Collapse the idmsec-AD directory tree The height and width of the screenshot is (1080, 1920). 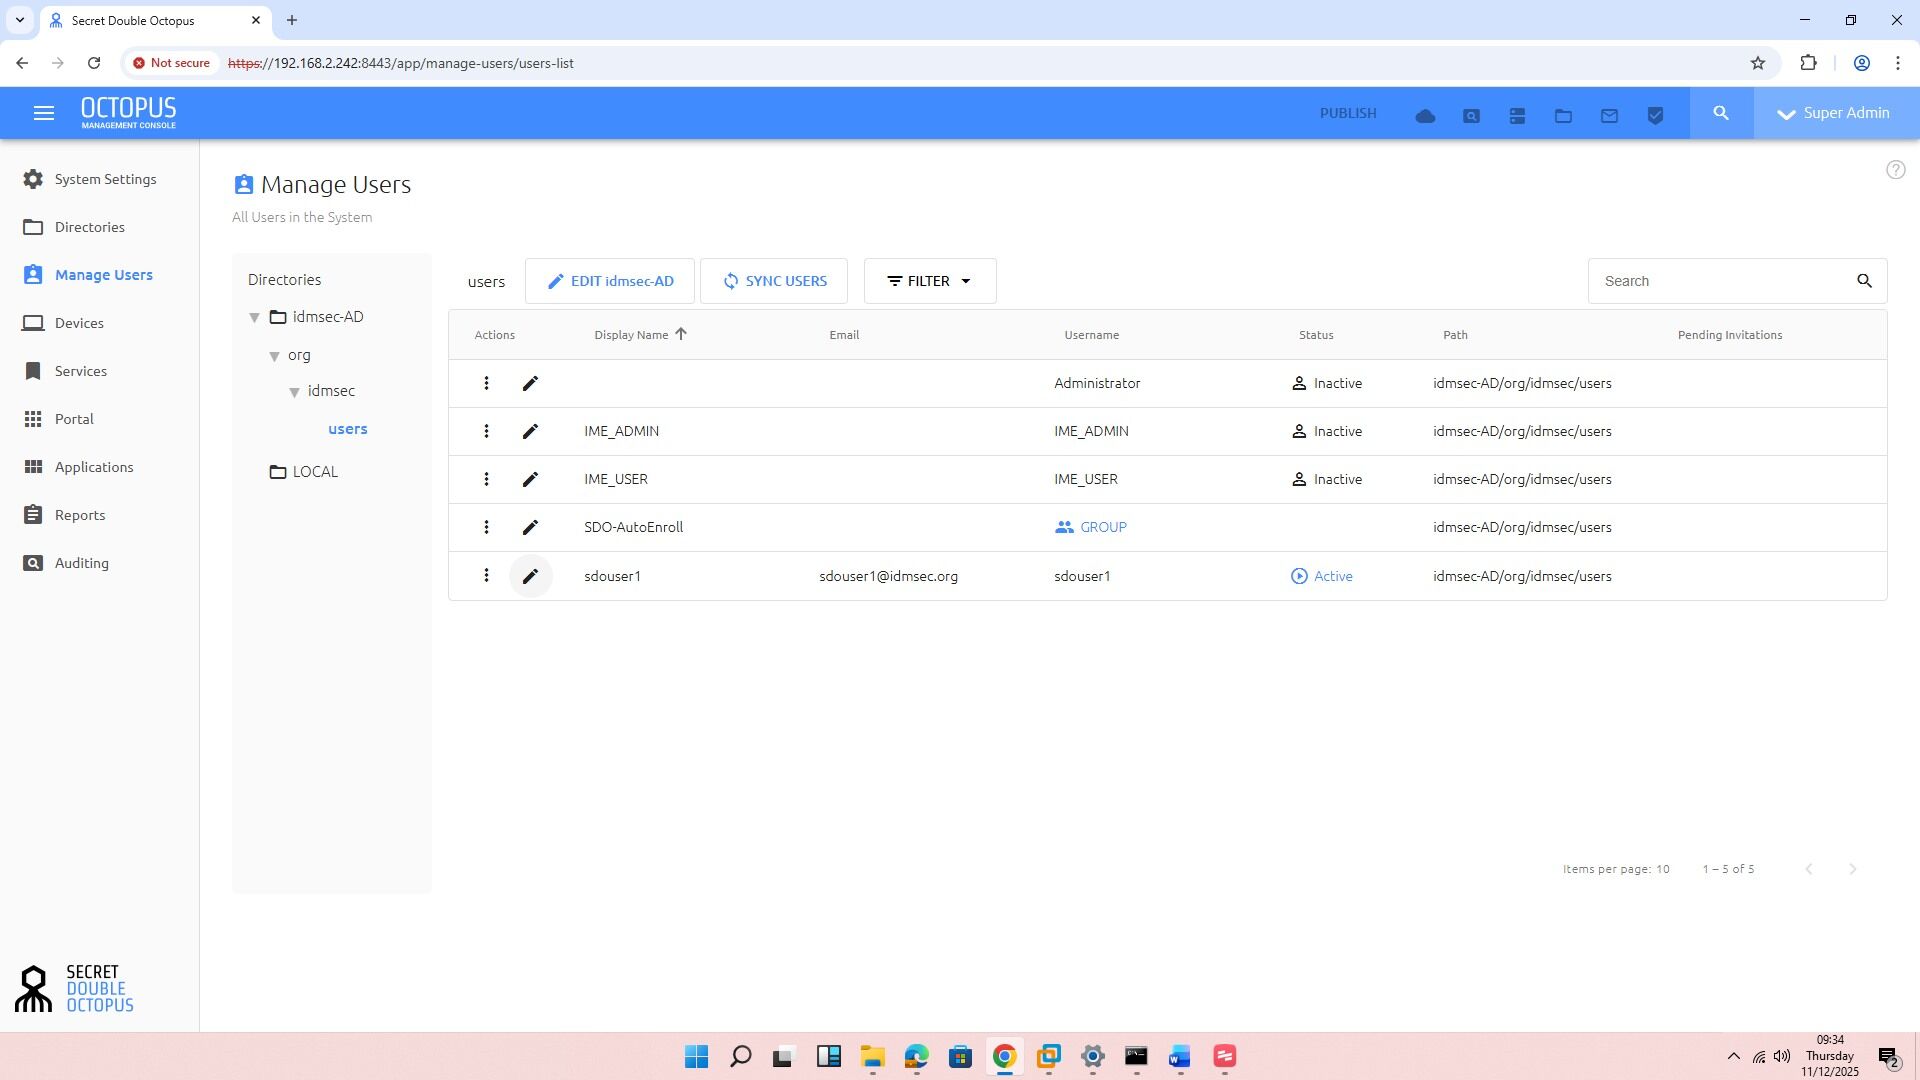pyautogui.click(x=254, y=317)
